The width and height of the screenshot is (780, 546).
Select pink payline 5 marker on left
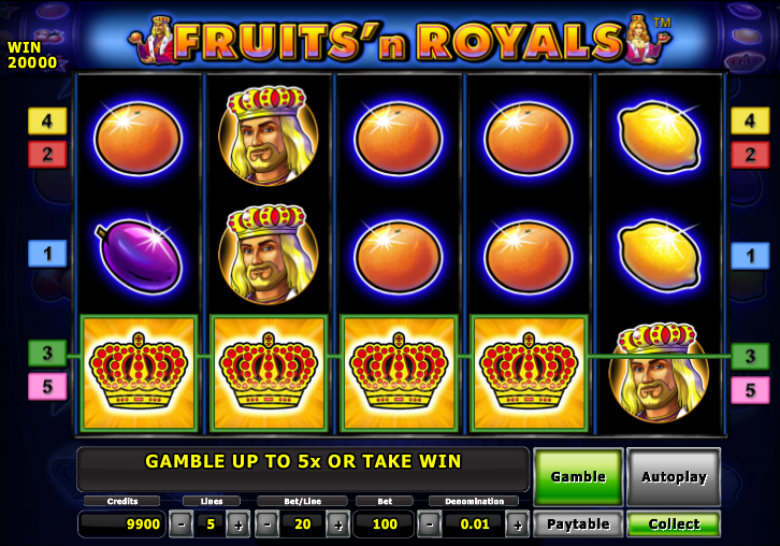(47, 386)
